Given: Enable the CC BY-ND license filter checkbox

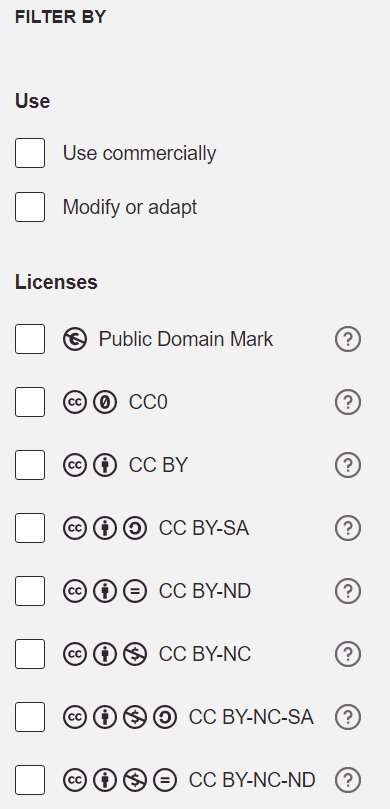Looking at the screenshot, I should pyautogui.click(x=30, y=591).
